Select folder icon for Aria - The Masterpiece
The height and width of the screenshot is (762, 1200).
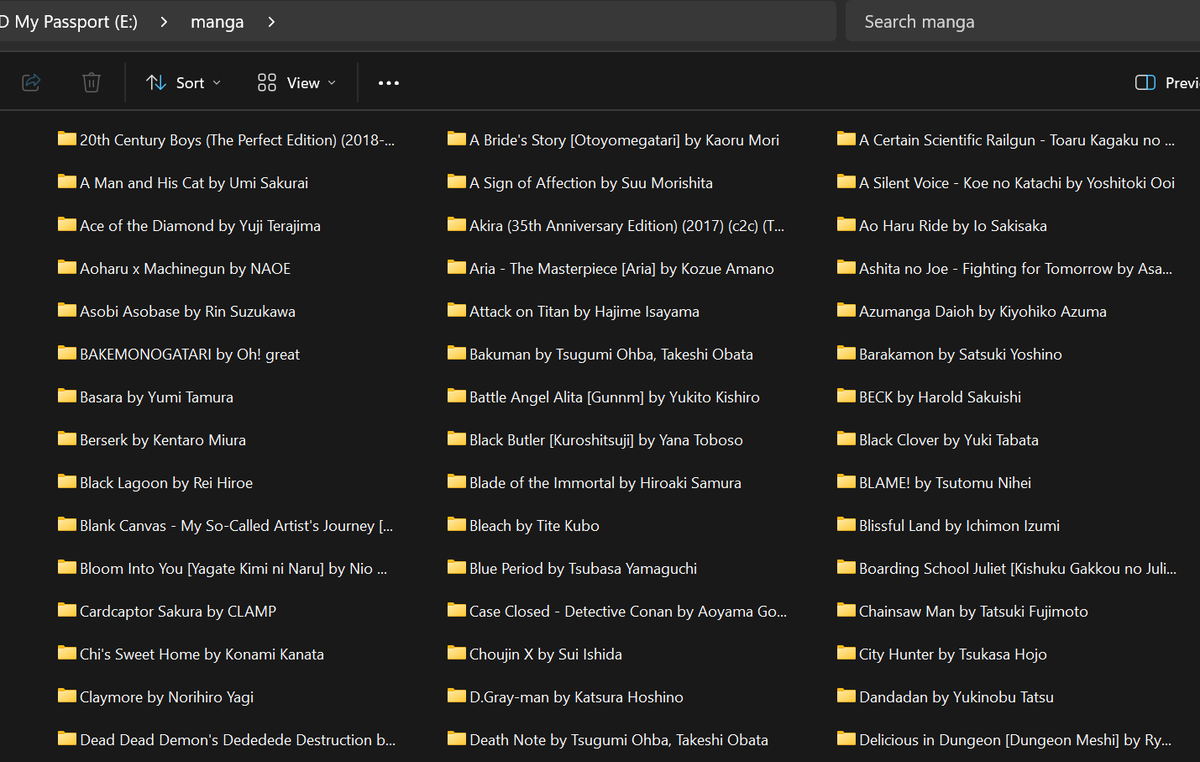pos(457,268)
